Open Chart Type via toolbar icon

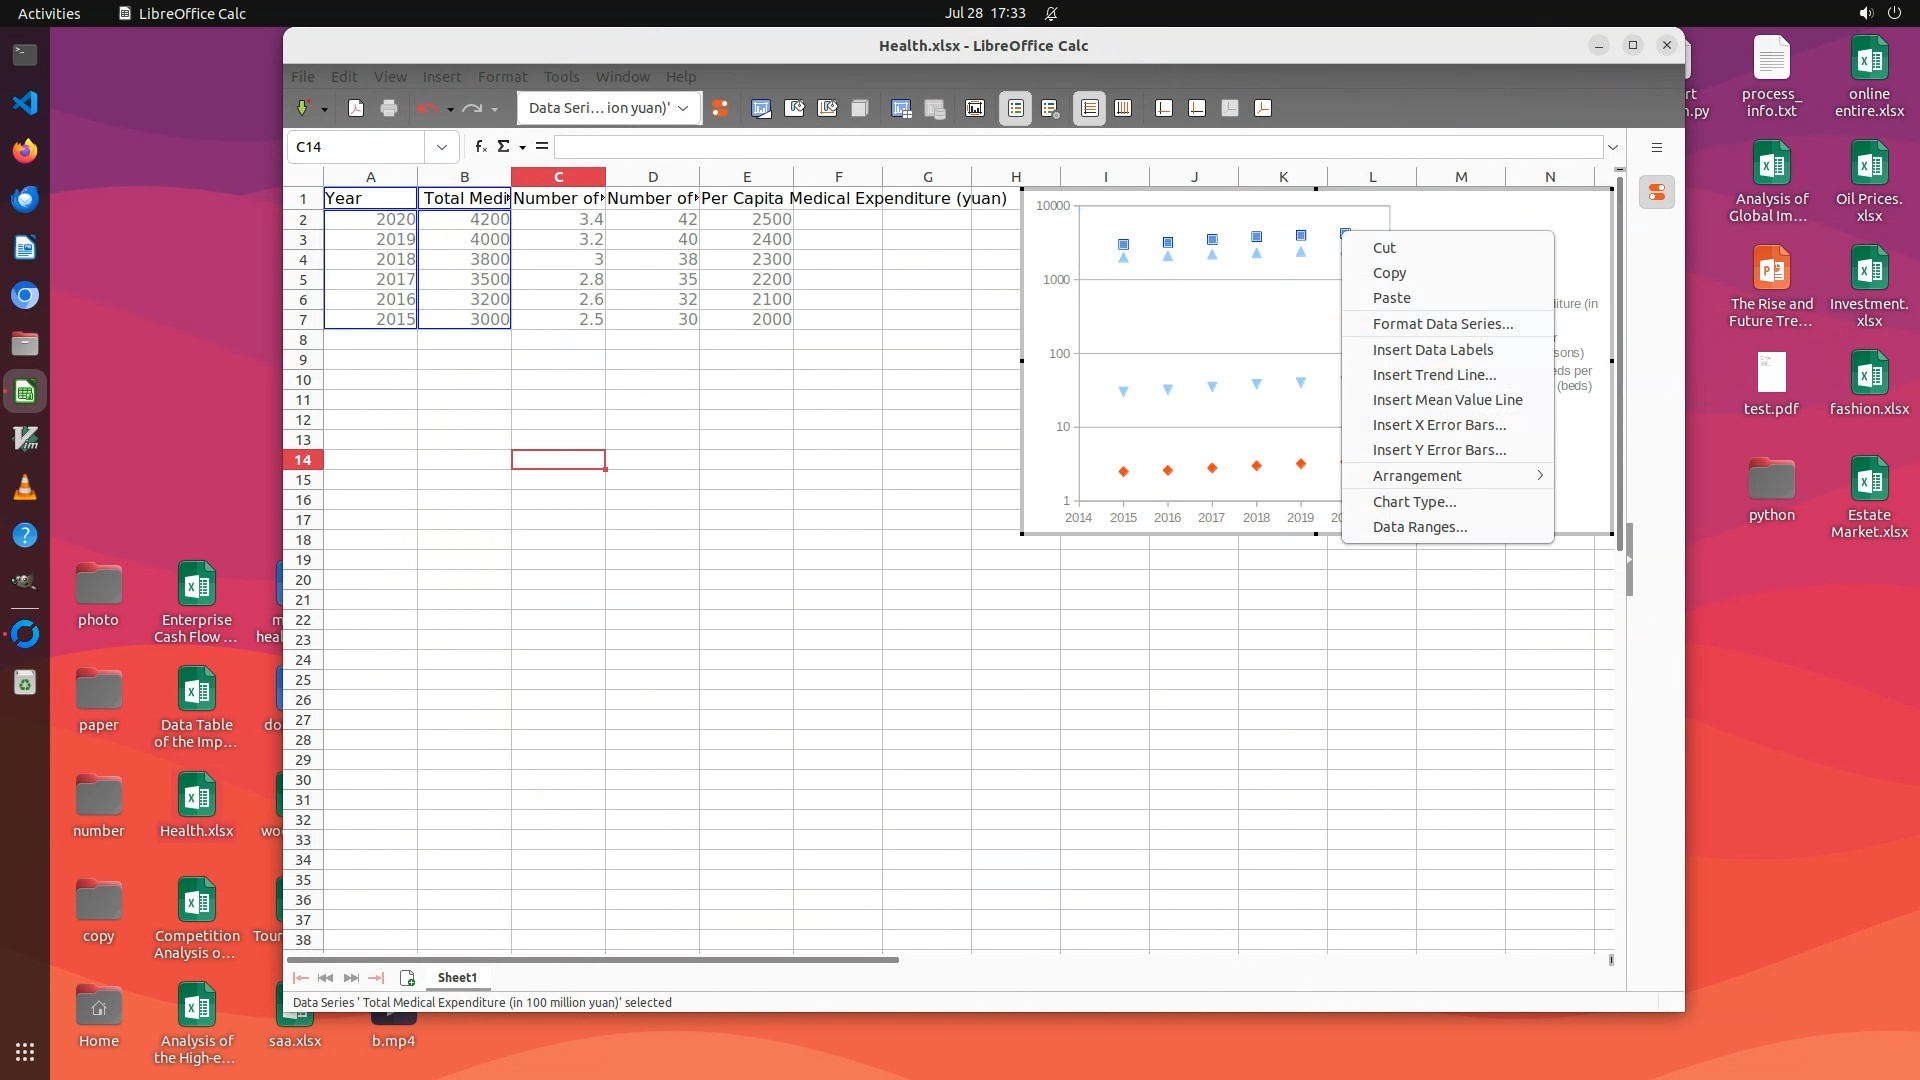(x=761, y=108)
